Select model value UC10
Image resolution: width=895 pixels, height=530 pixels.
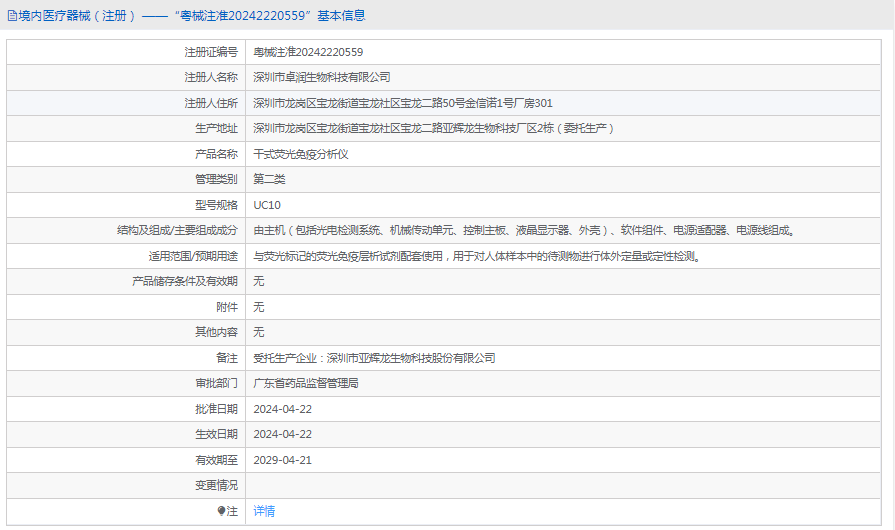267,205
